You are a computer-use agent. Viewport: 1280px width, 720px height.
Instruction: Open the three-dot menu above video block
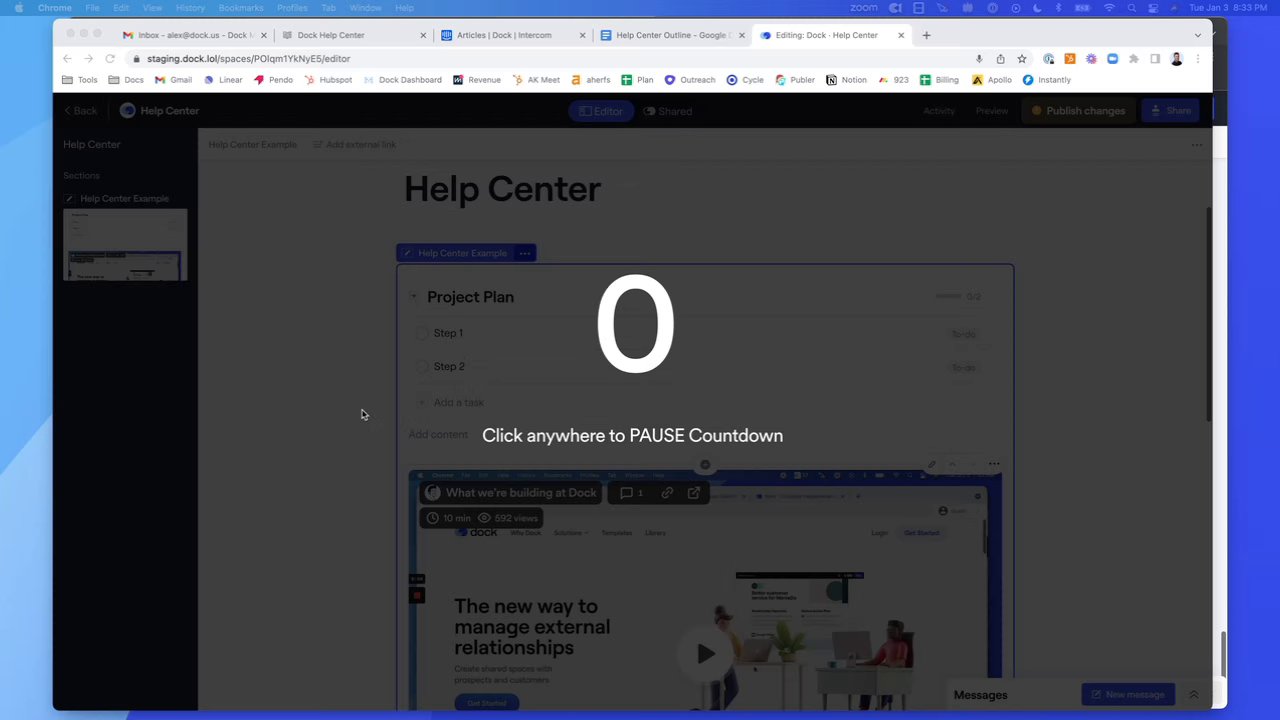point(993,464)
